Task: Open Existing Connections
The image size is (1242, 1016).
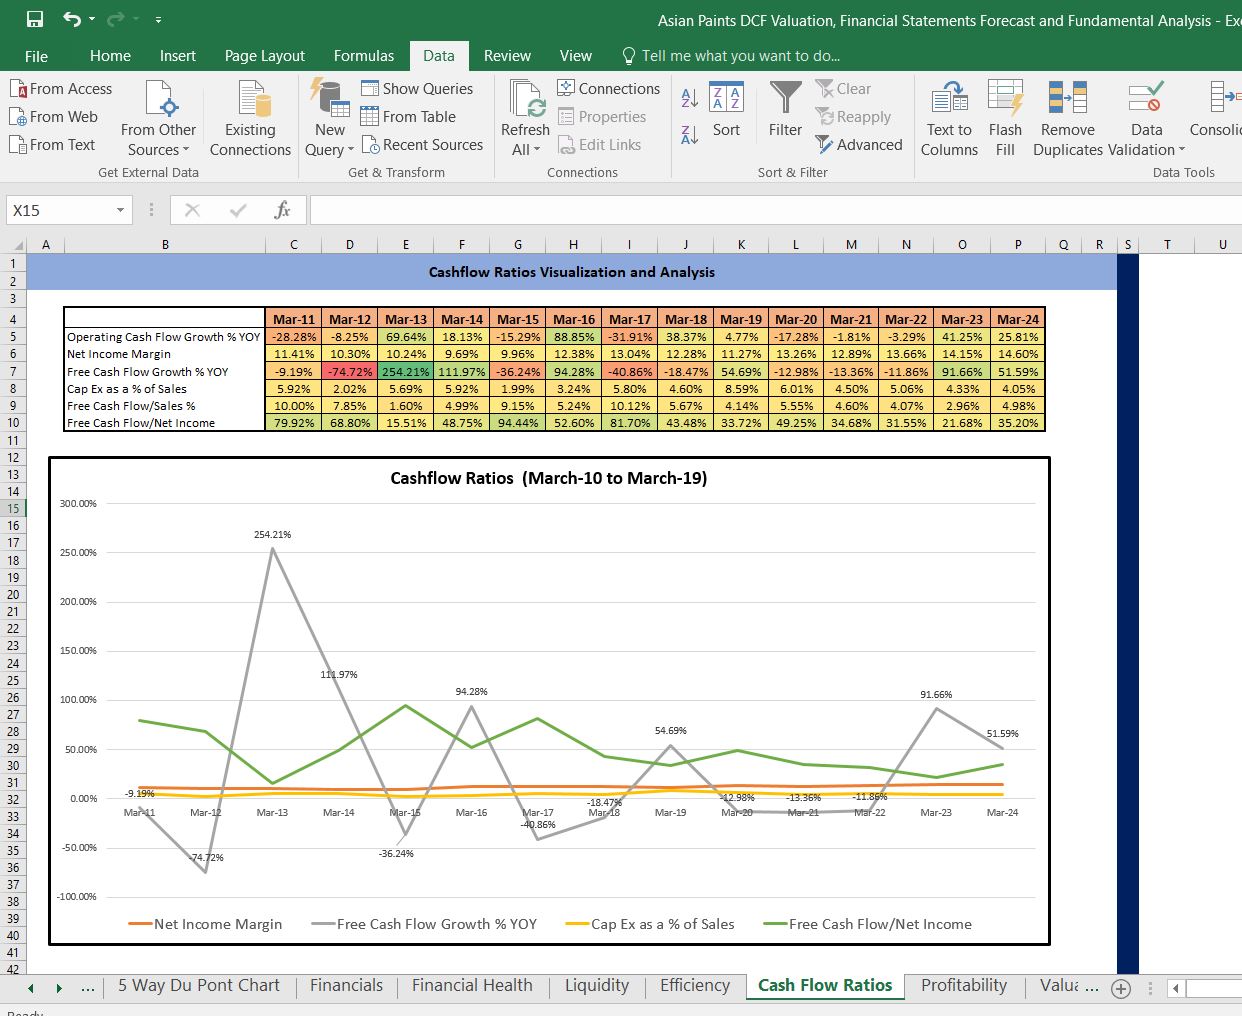Action: [250, 120]
